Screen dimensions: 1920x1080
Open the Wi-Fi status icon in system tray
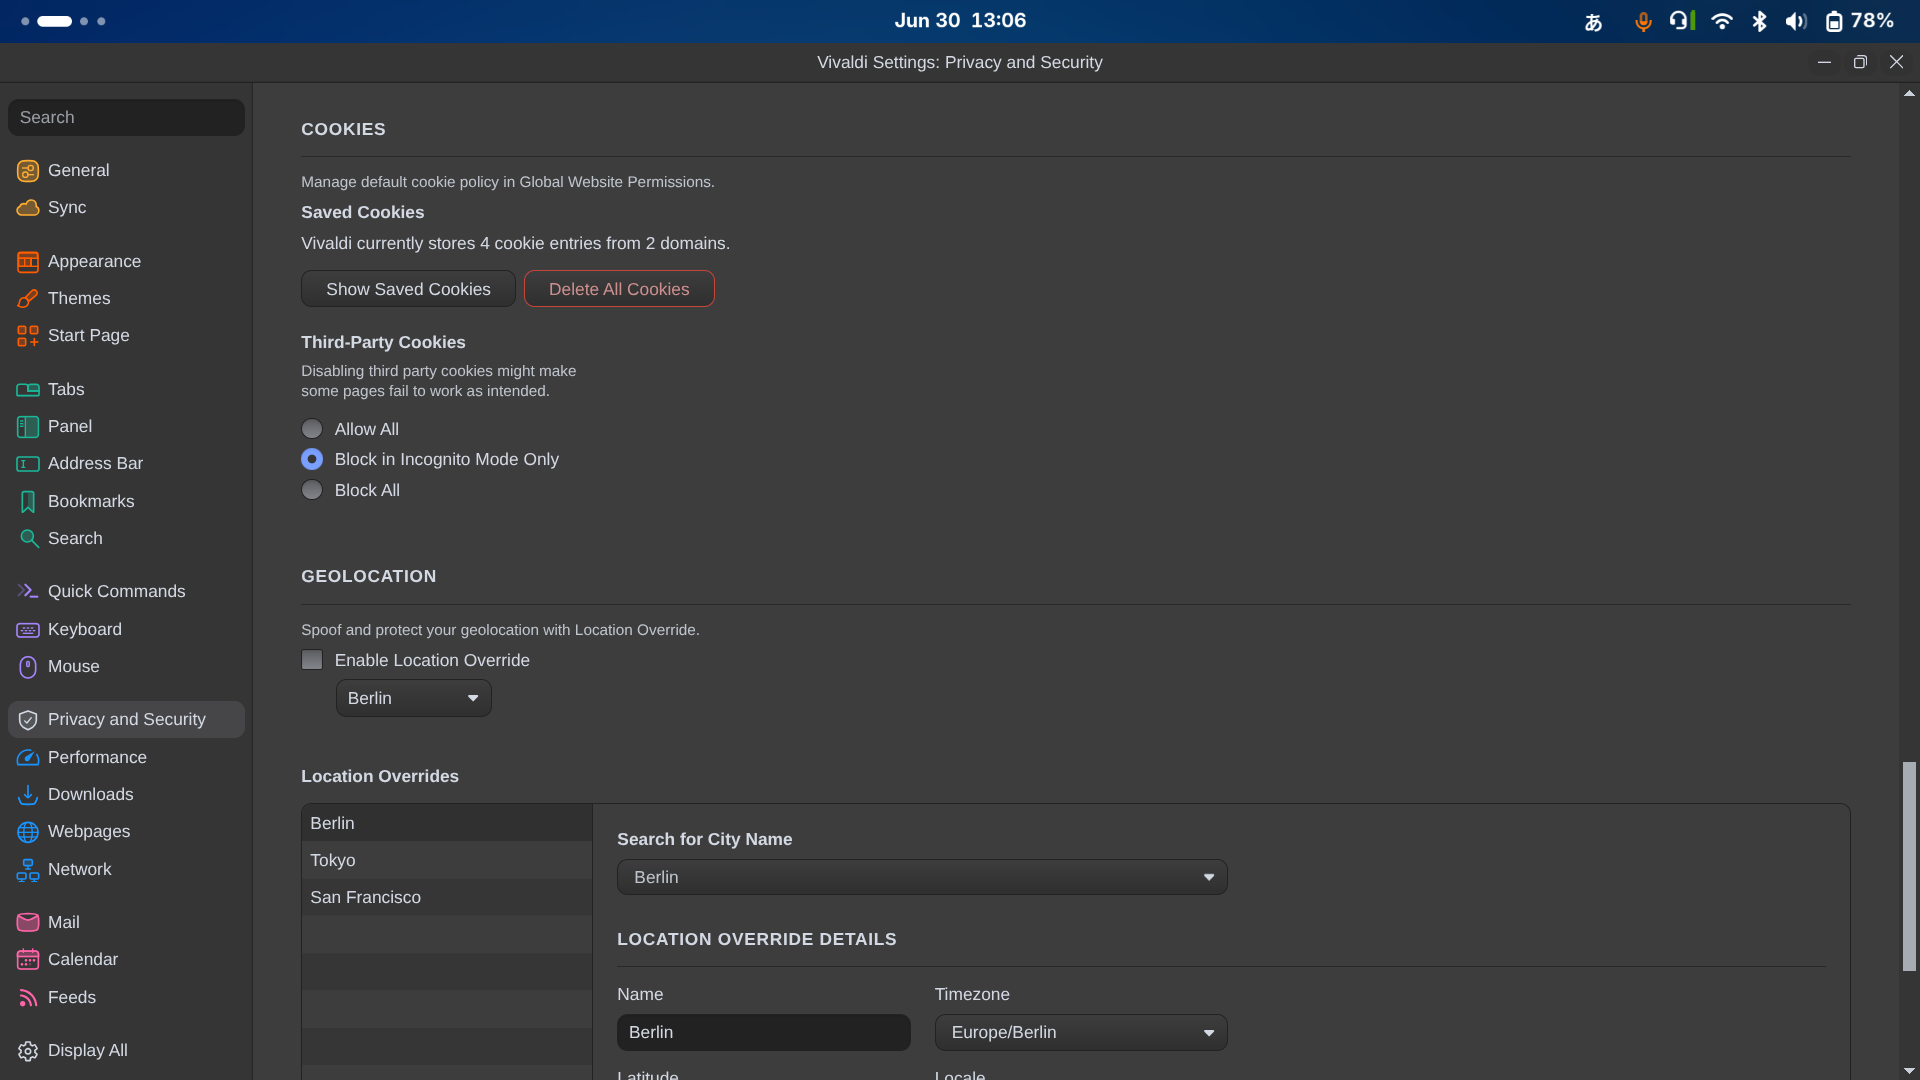1722,21
